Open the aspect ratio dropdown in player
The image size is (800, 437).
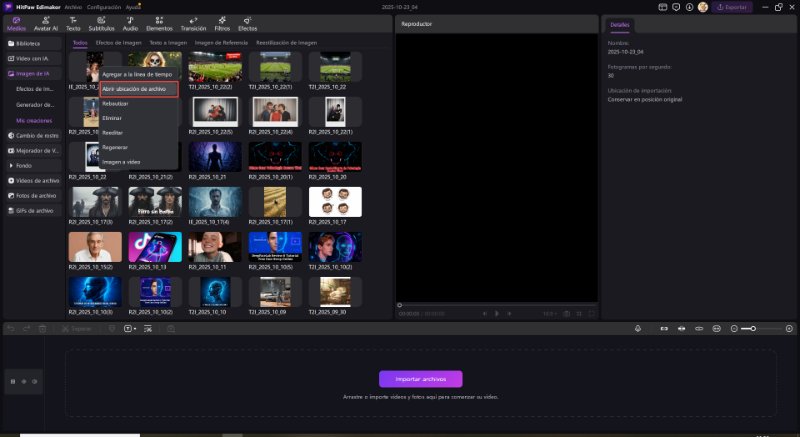(x=548, y=313)
